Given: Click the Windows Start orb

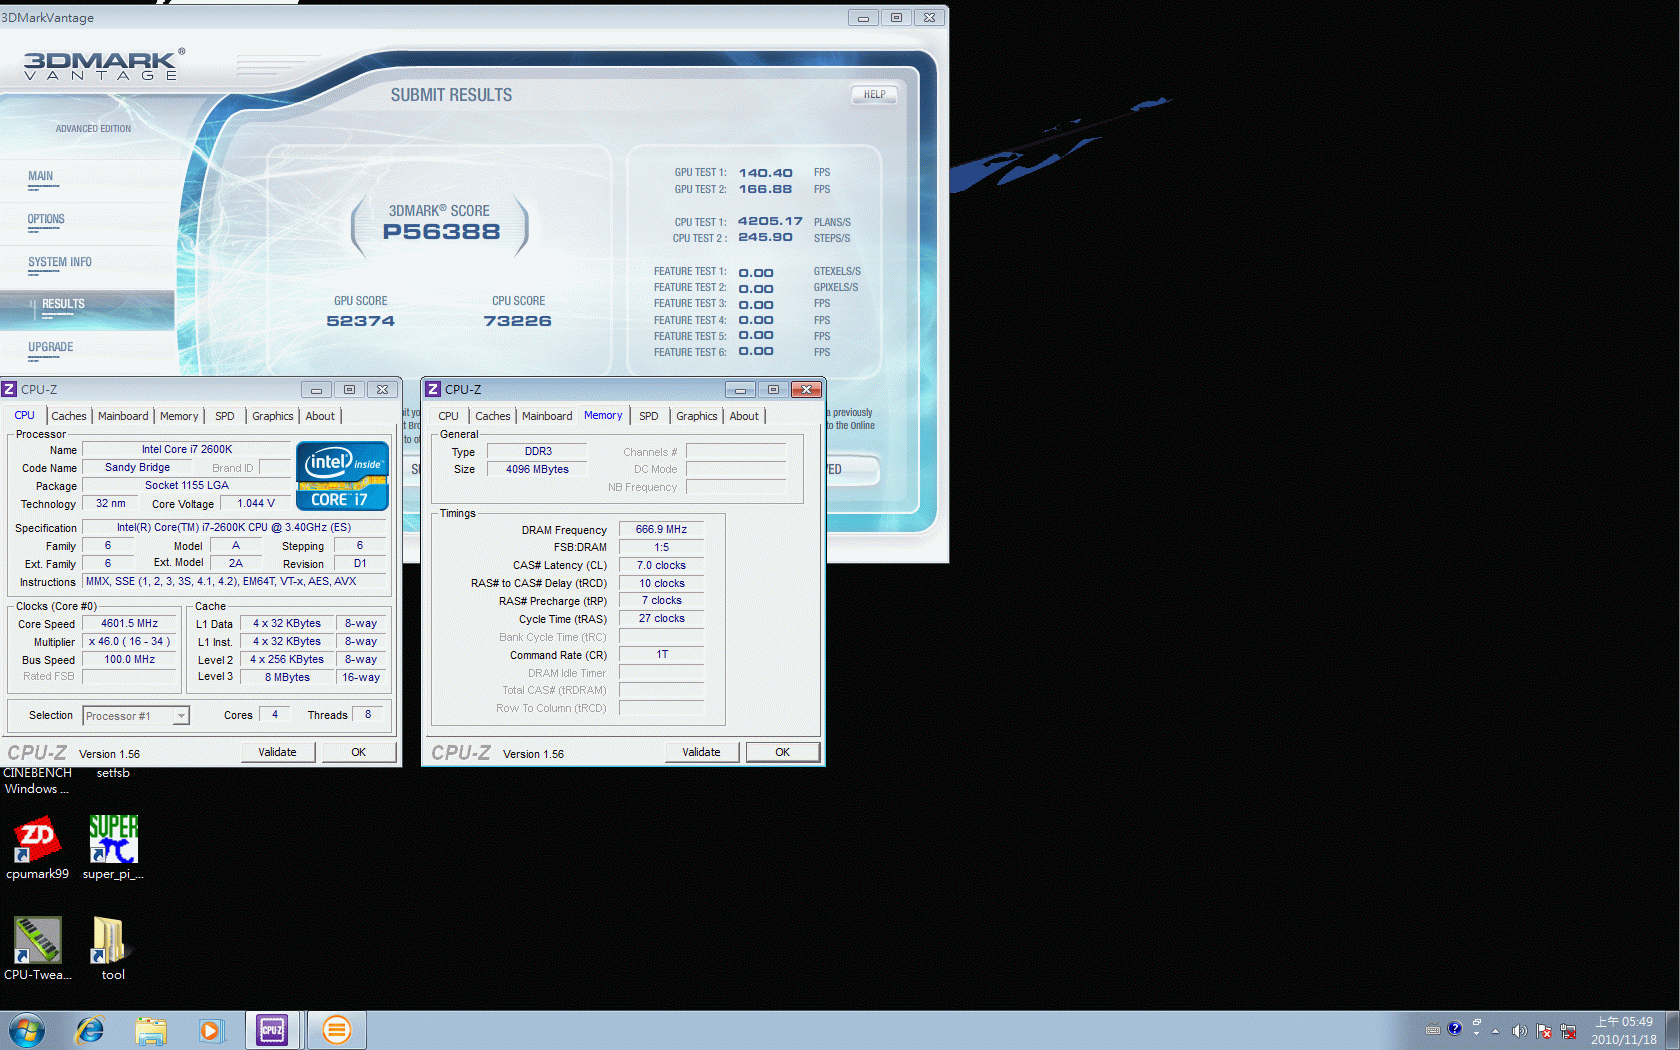Looking at the screenshot, I should (27, 1030).
